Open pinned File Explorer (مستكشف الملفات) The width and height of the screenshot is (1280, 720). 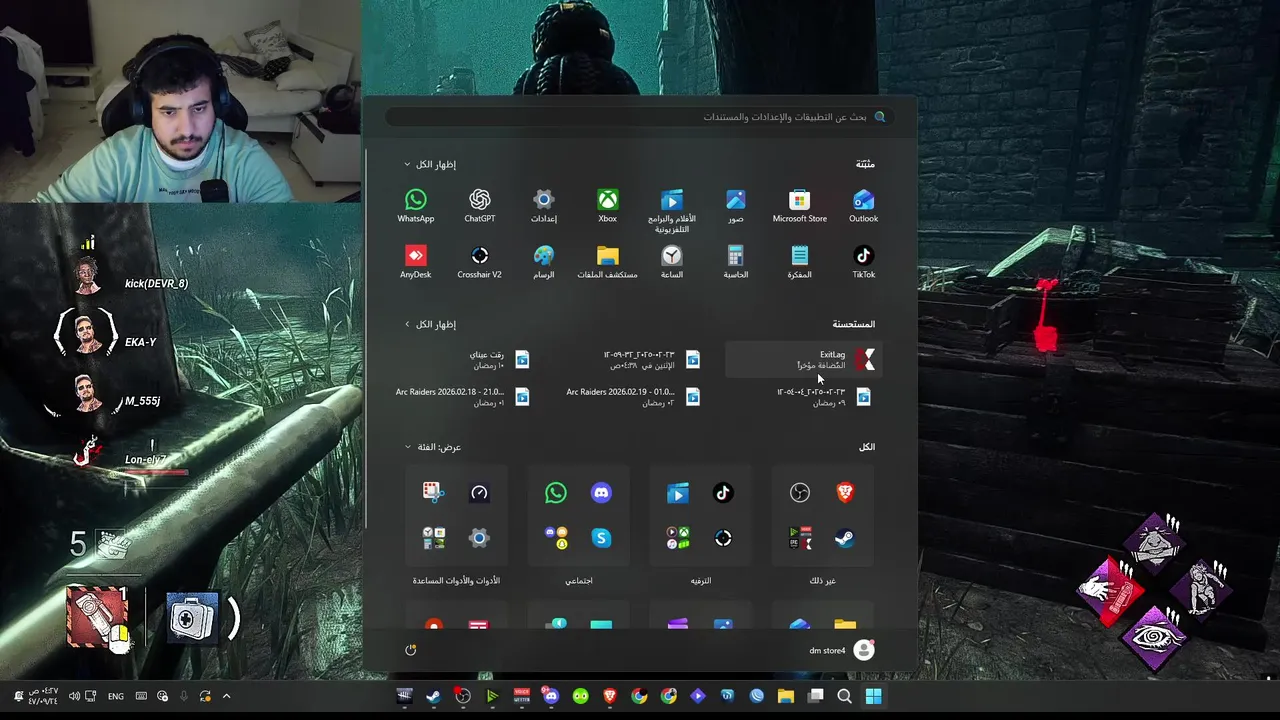608,262
